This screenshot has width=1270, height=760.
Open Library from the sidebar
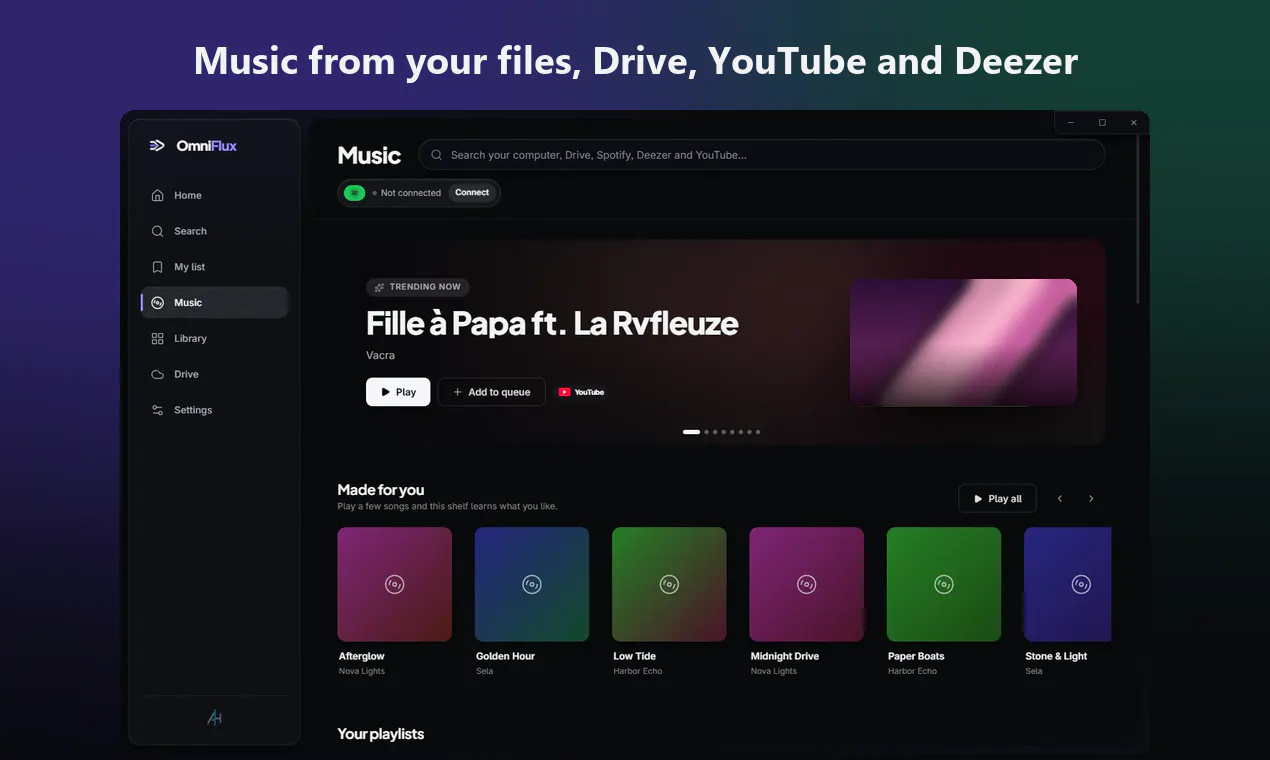coord(214,339)
